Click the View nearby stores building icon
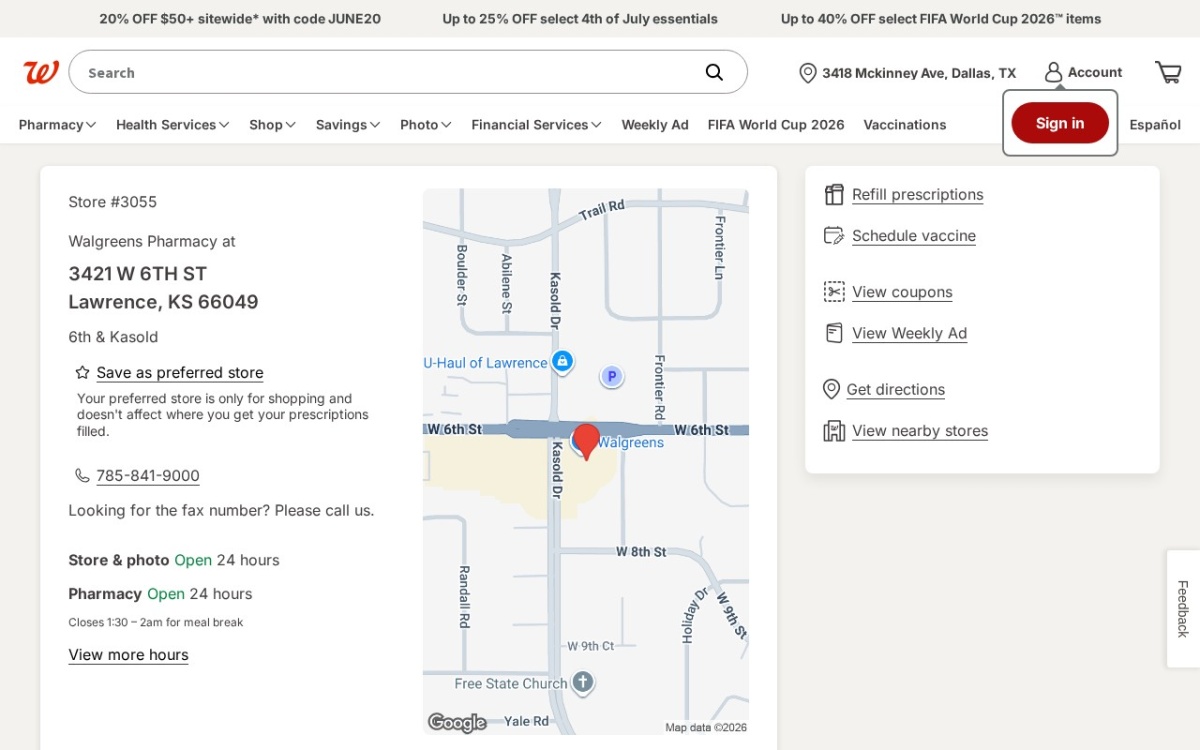 pyautogui.click(x=834, y=431)
